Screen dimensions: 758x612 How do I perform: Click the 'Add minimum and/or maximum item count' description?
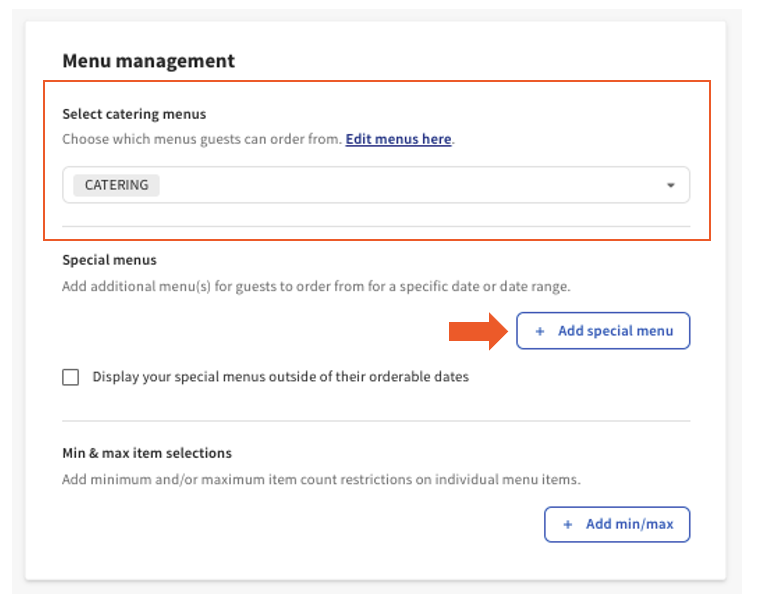pos(321,479)
